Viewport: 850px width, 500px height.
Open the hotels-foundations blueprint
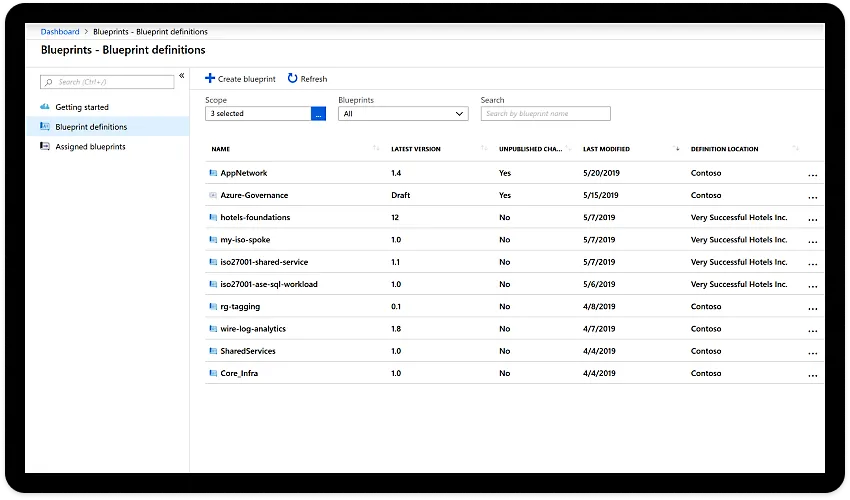[x=255, y=218]
